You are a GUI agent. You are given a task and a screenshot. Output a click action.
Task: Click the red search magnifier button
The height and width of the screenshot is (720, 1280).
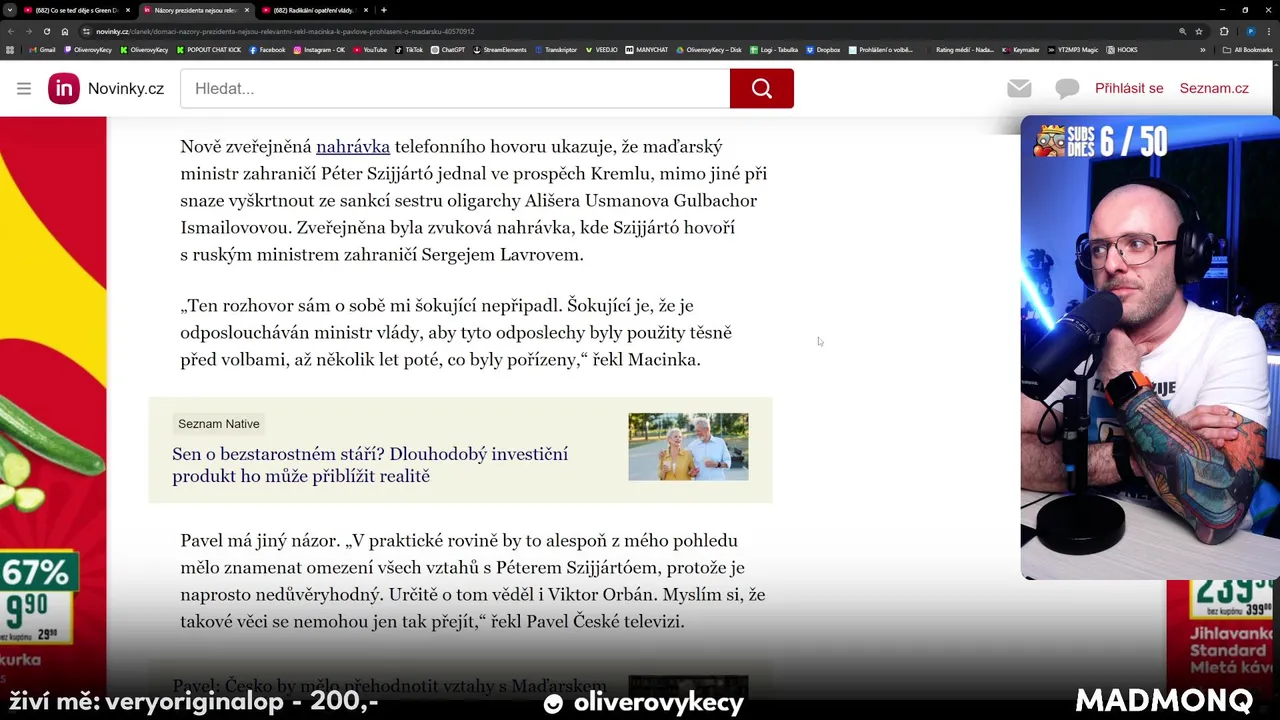pyautogui.click(x=762, y=88)
